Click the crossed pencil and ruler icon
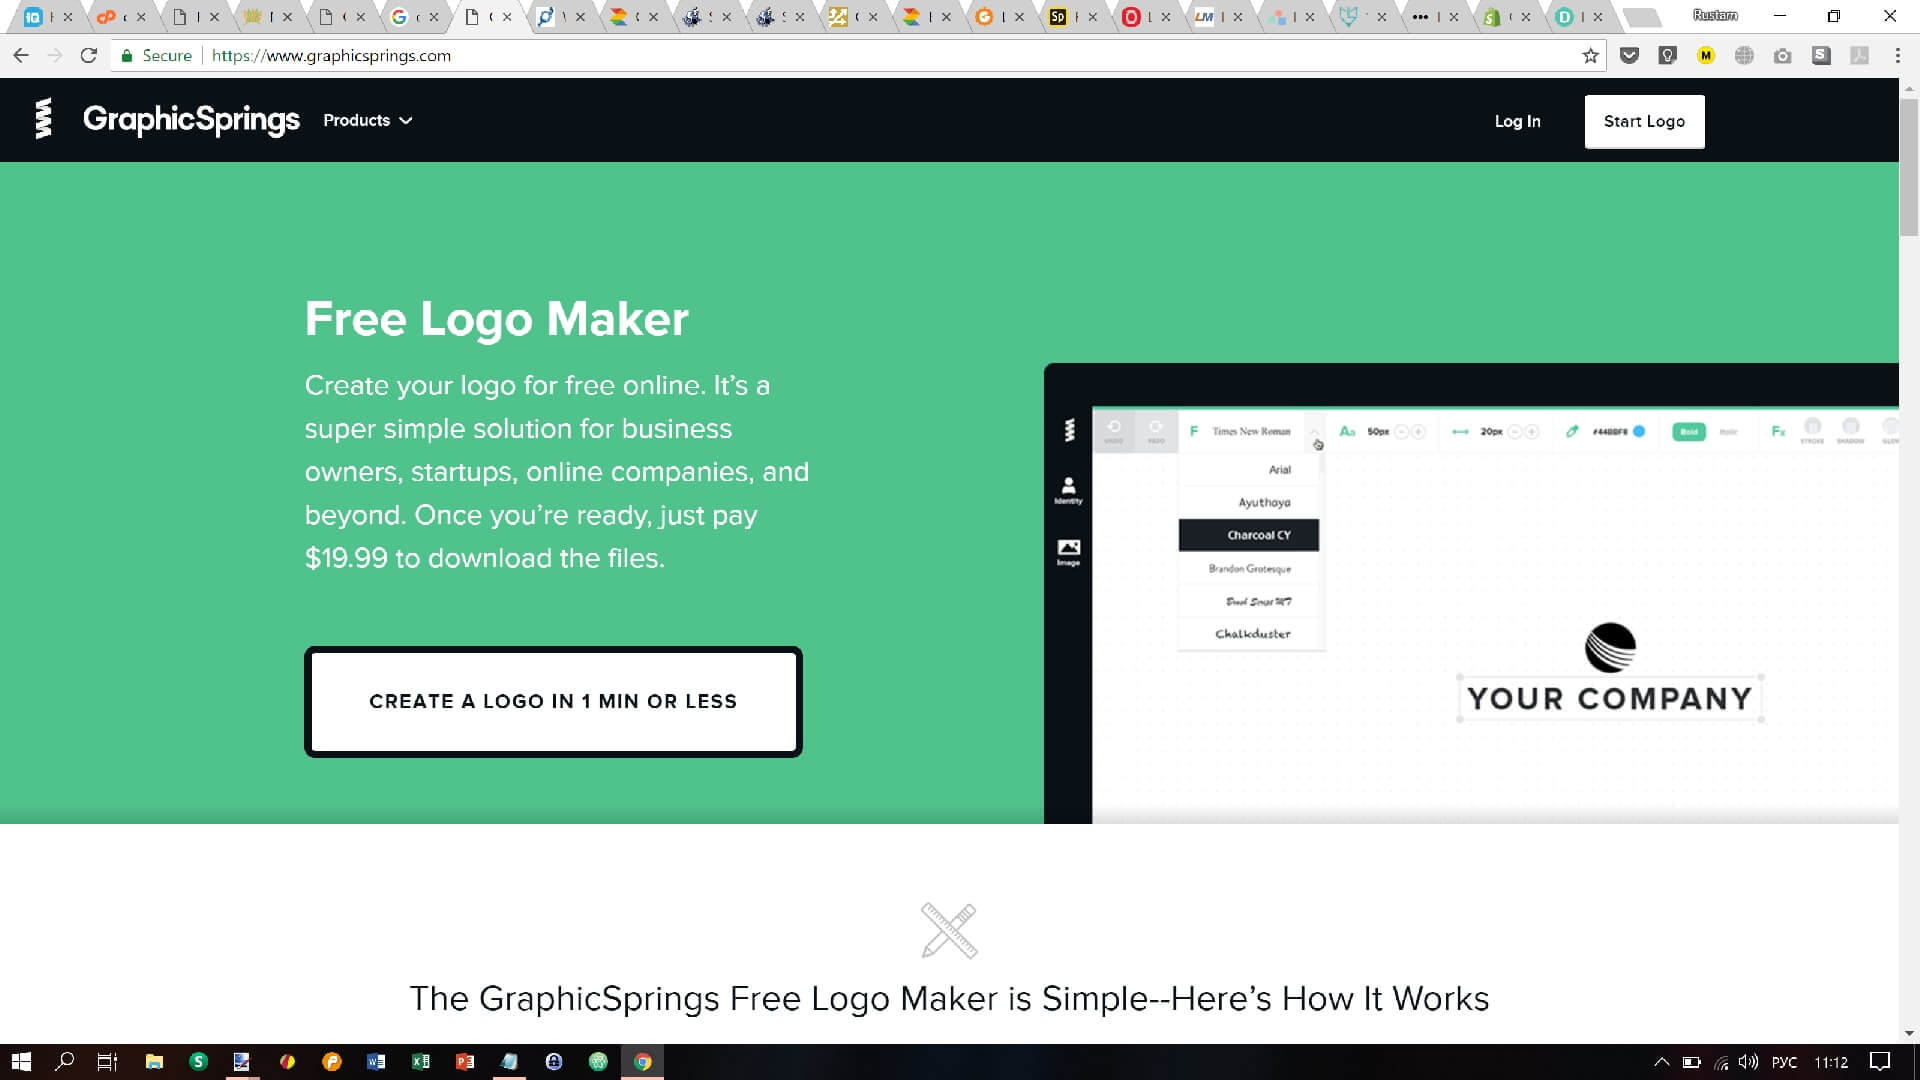This screenshot has height=1080, width=1920. tap(948, 930)
